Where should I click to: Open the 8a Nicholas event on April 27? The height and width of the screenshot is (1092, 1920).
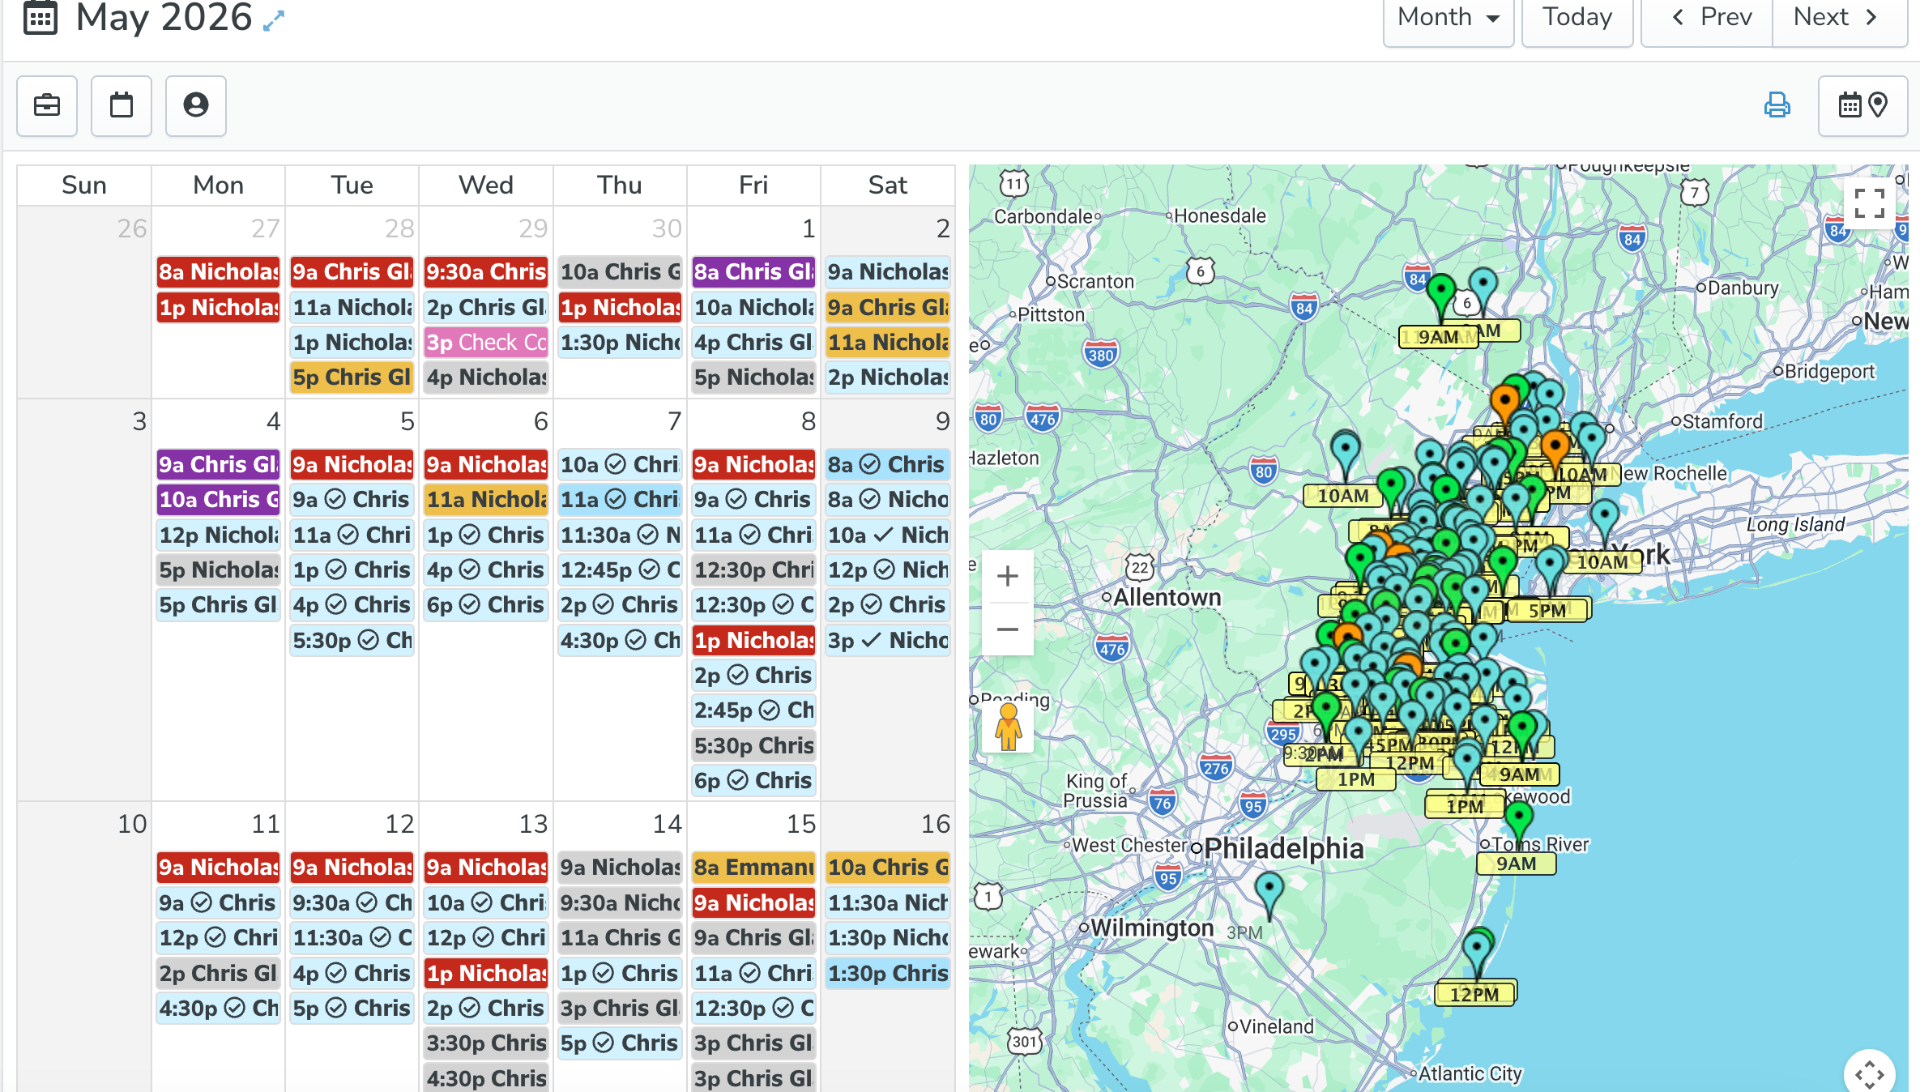tap(218, 272)
